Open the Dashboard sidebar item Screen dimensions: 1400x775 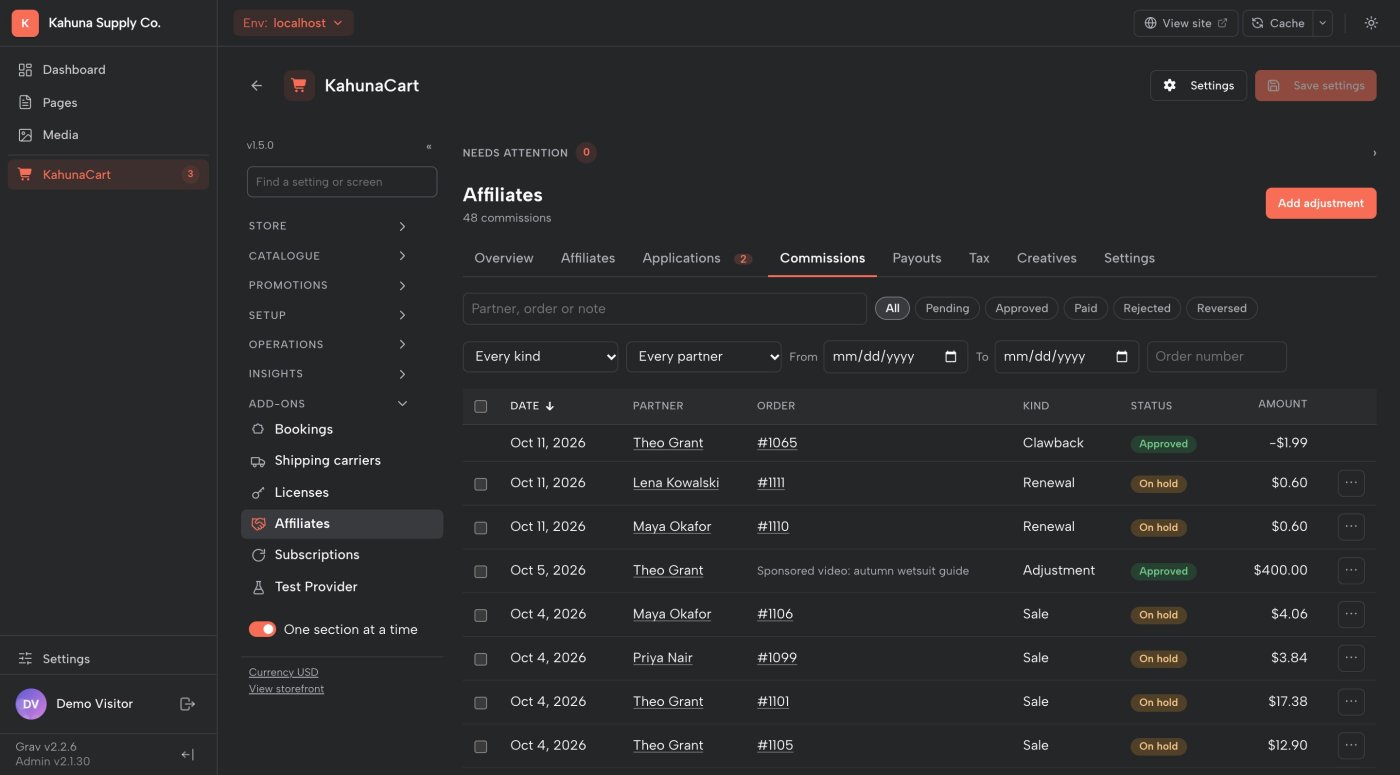pos(108,70)
